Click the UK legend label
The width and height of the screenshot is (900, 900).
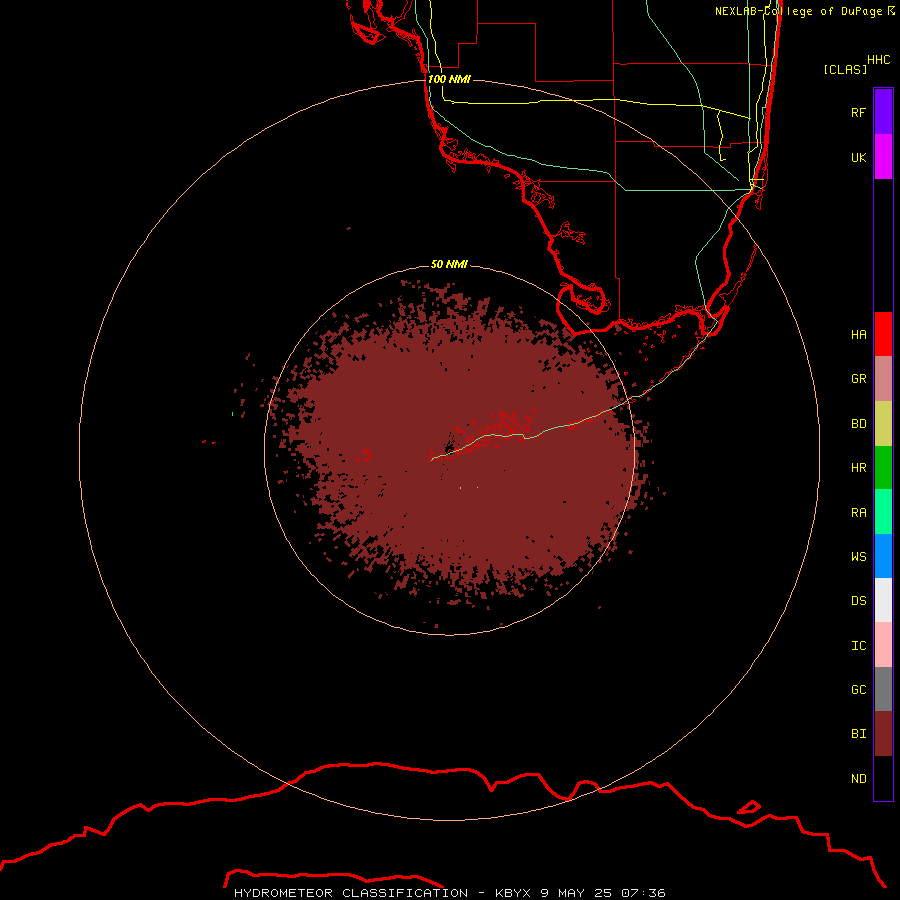[x=858, y=157]
